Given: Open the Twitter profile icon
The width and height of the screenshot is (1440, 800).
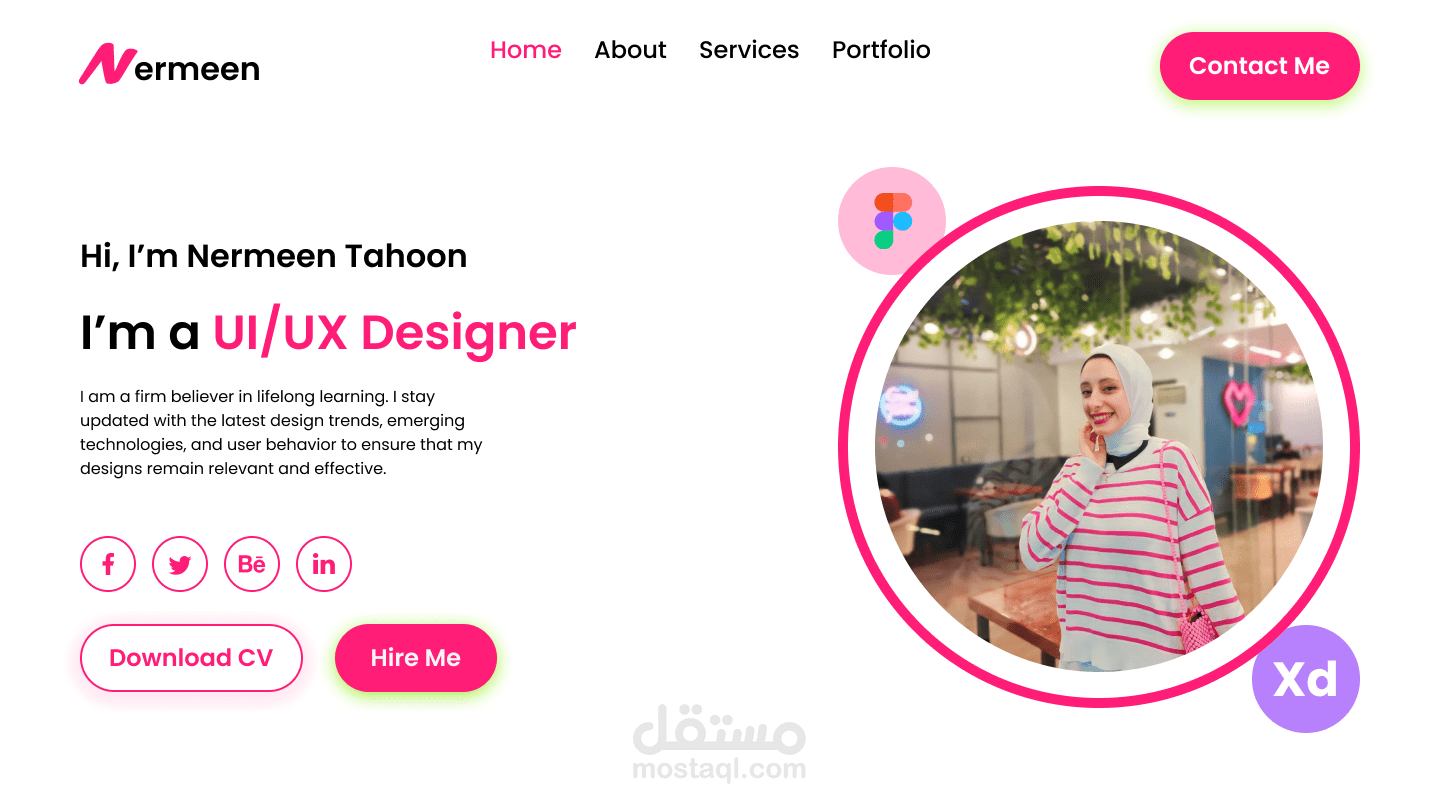Looking at the screenshot, I should click(x=180, y=564).
